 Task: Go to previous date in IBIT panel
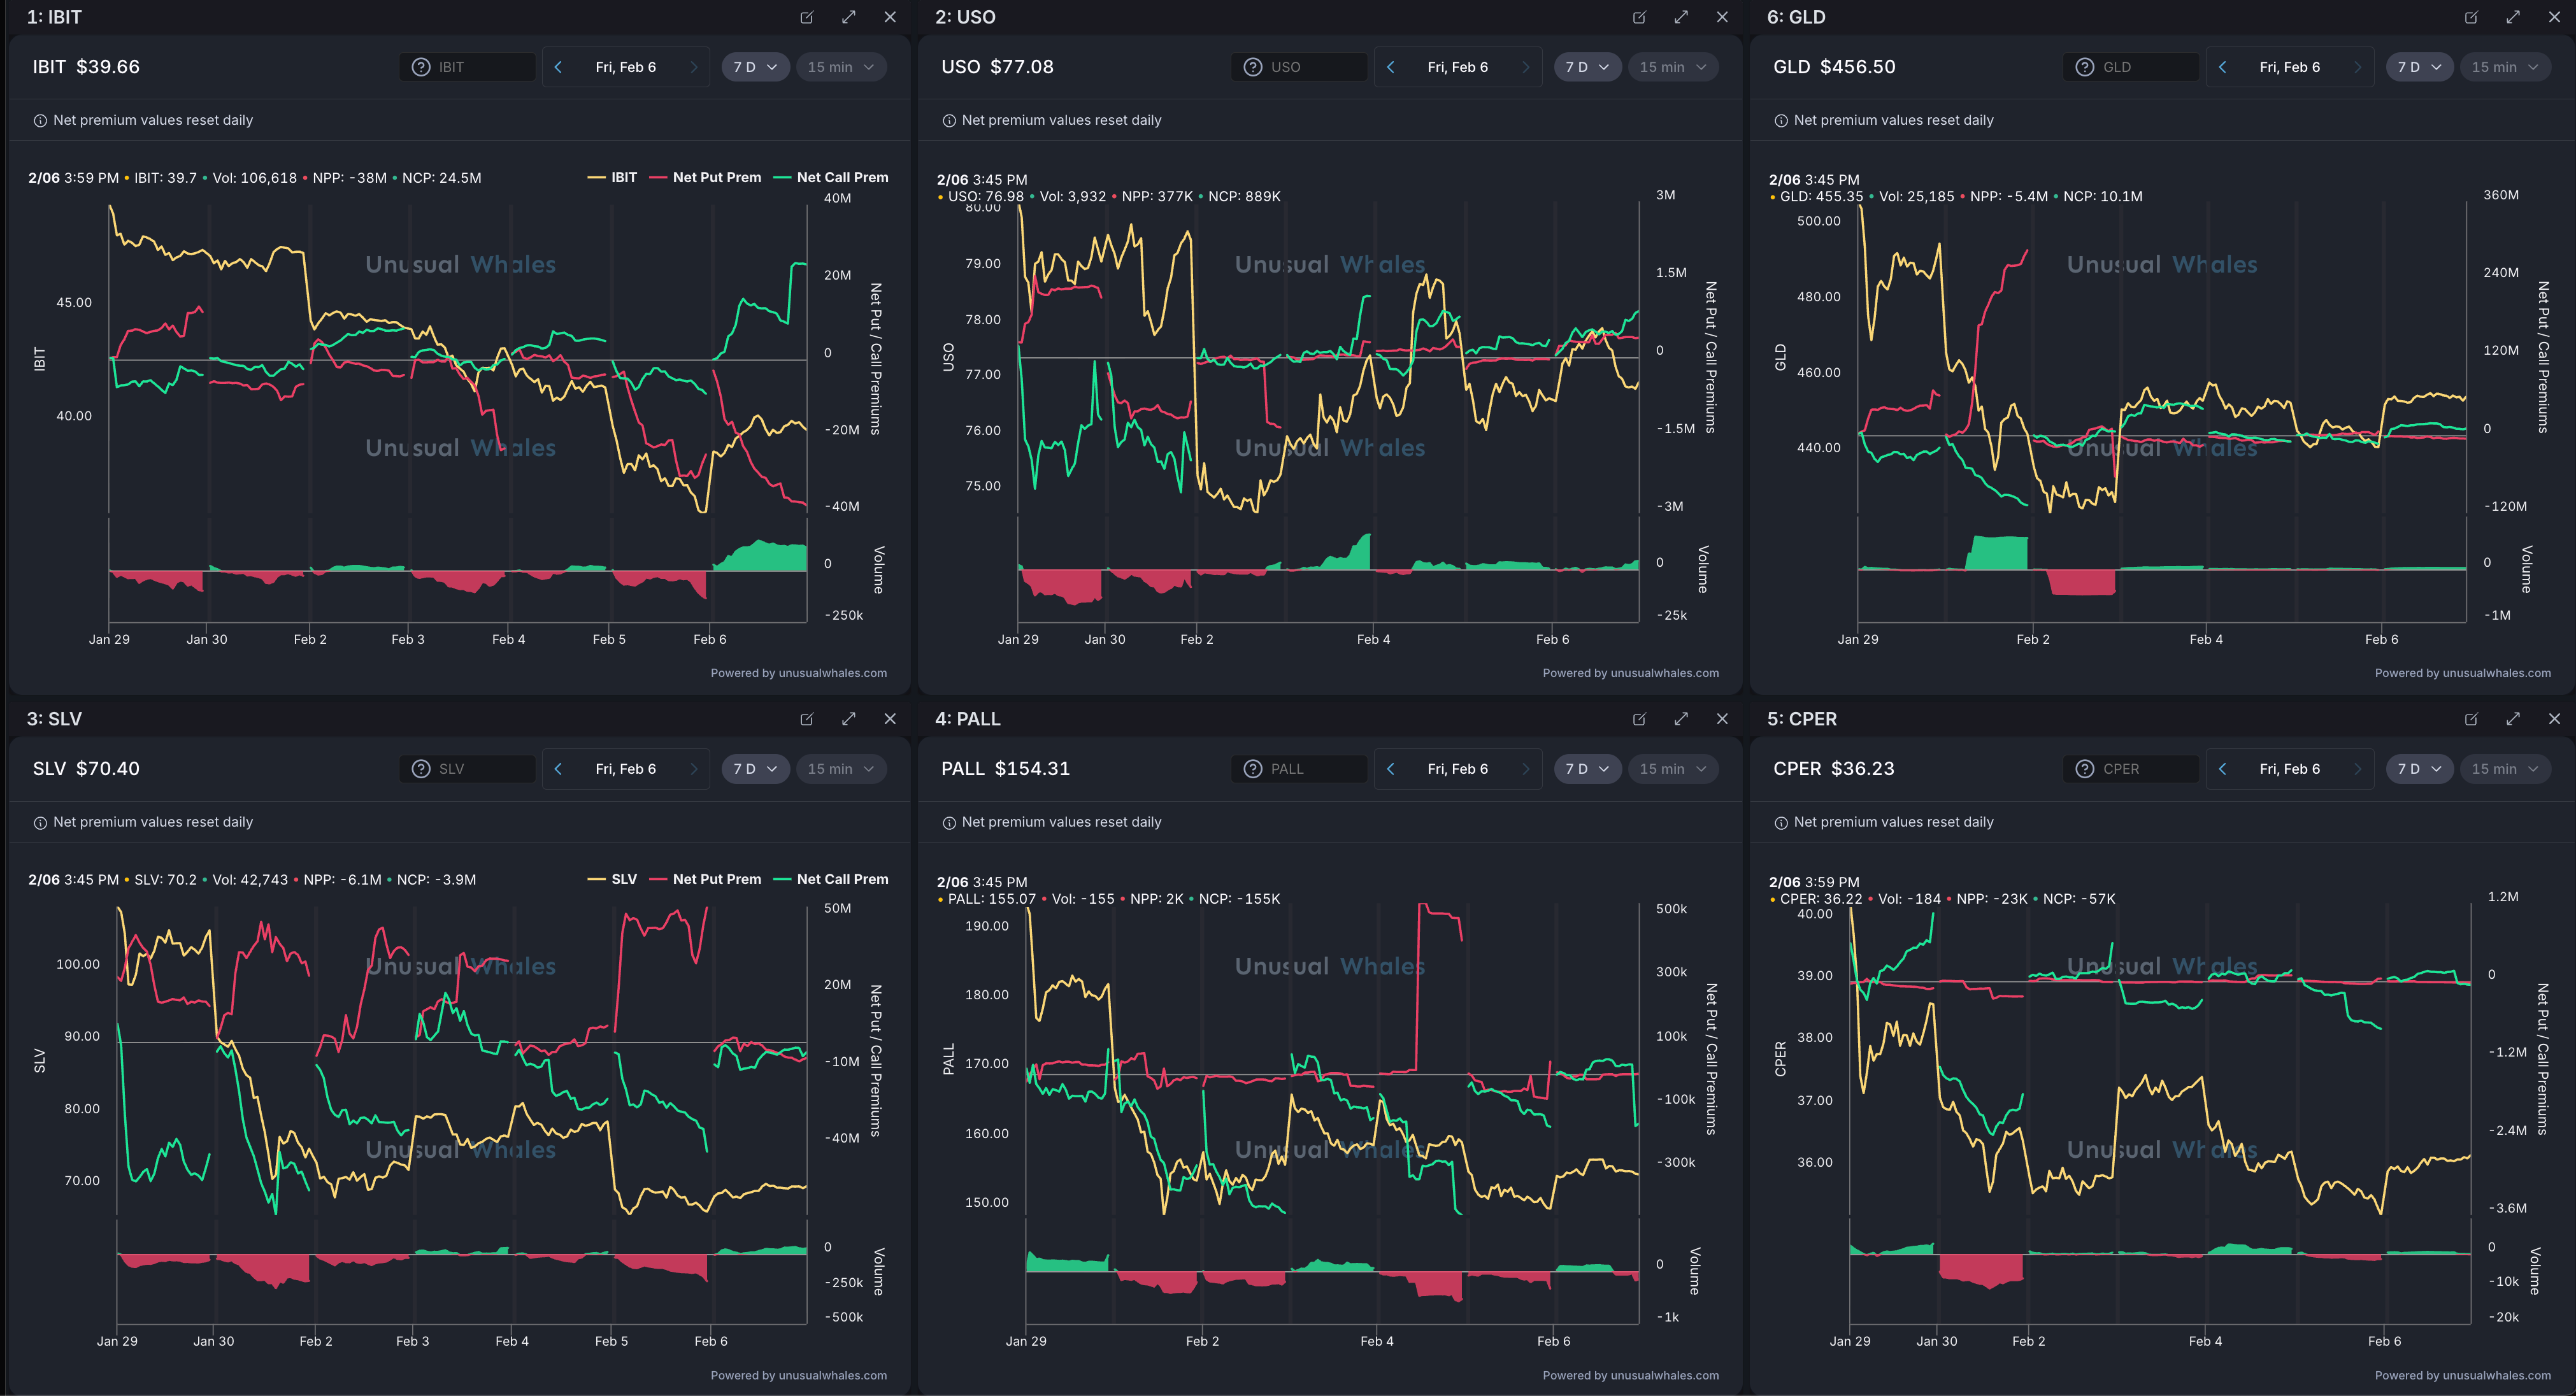(x=558, y=67)
